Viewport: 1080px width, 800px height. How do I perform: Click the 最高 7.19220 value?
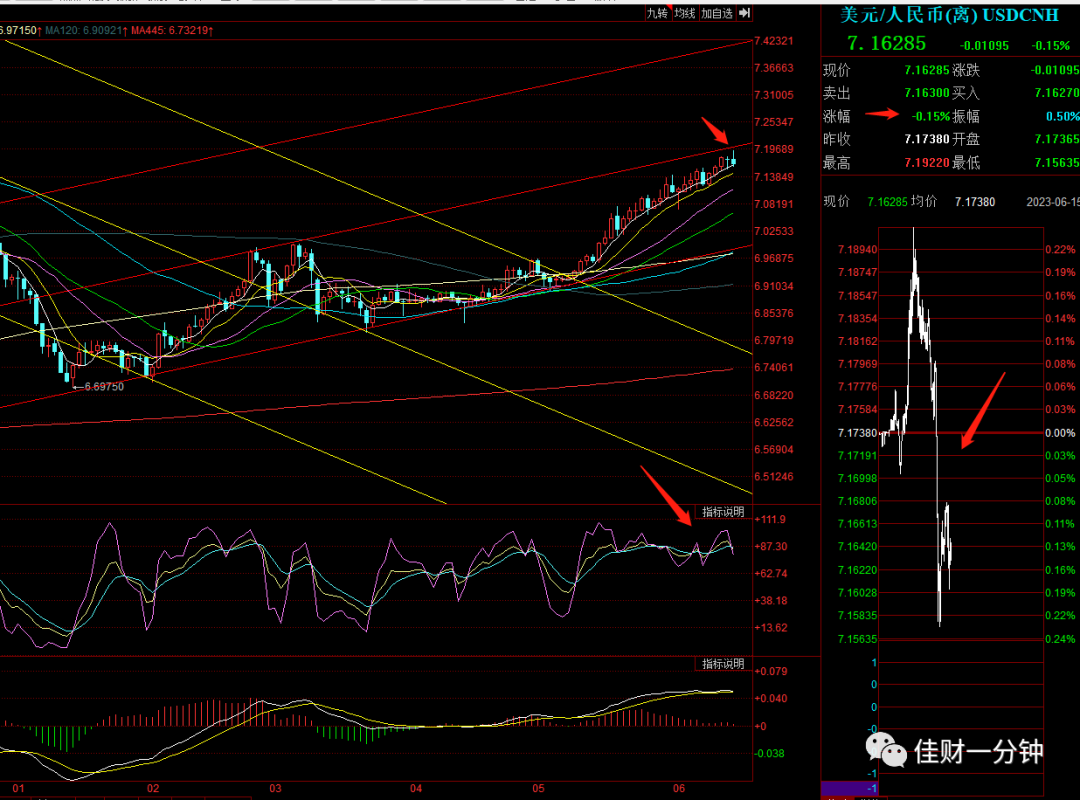(x=926, y=163)
